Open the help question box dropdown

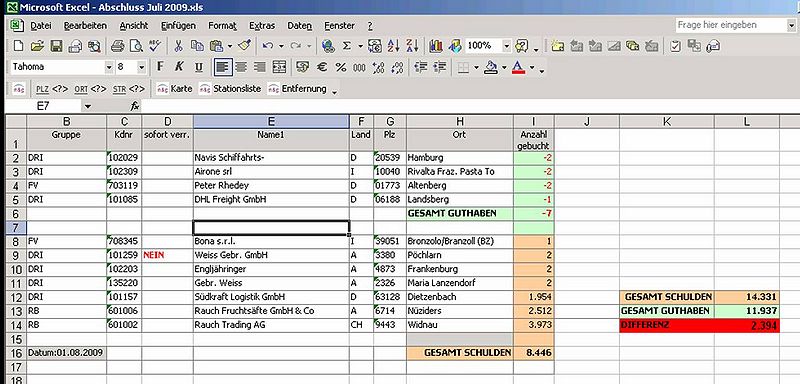[791, 25]
